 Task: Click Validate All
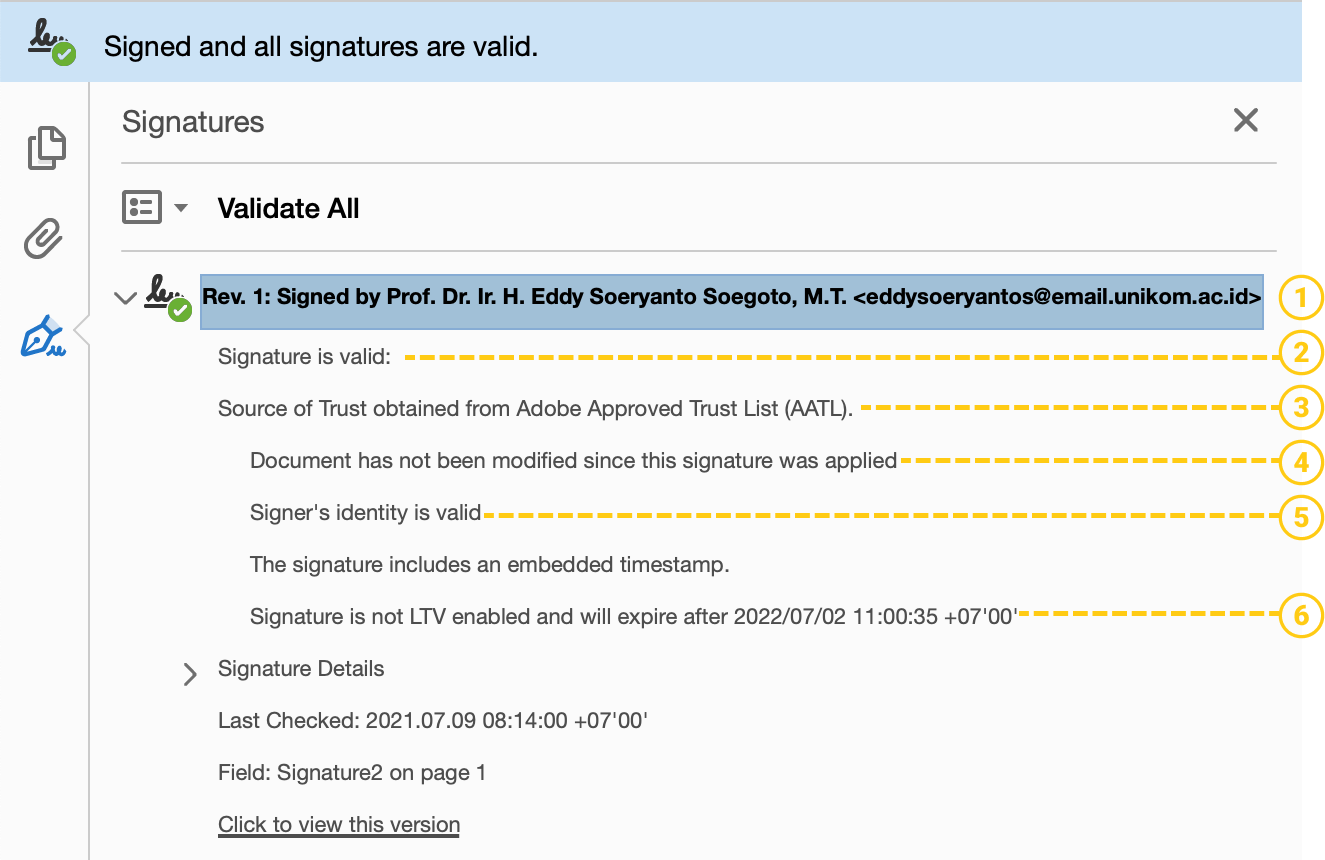click(x=288, y=209)
